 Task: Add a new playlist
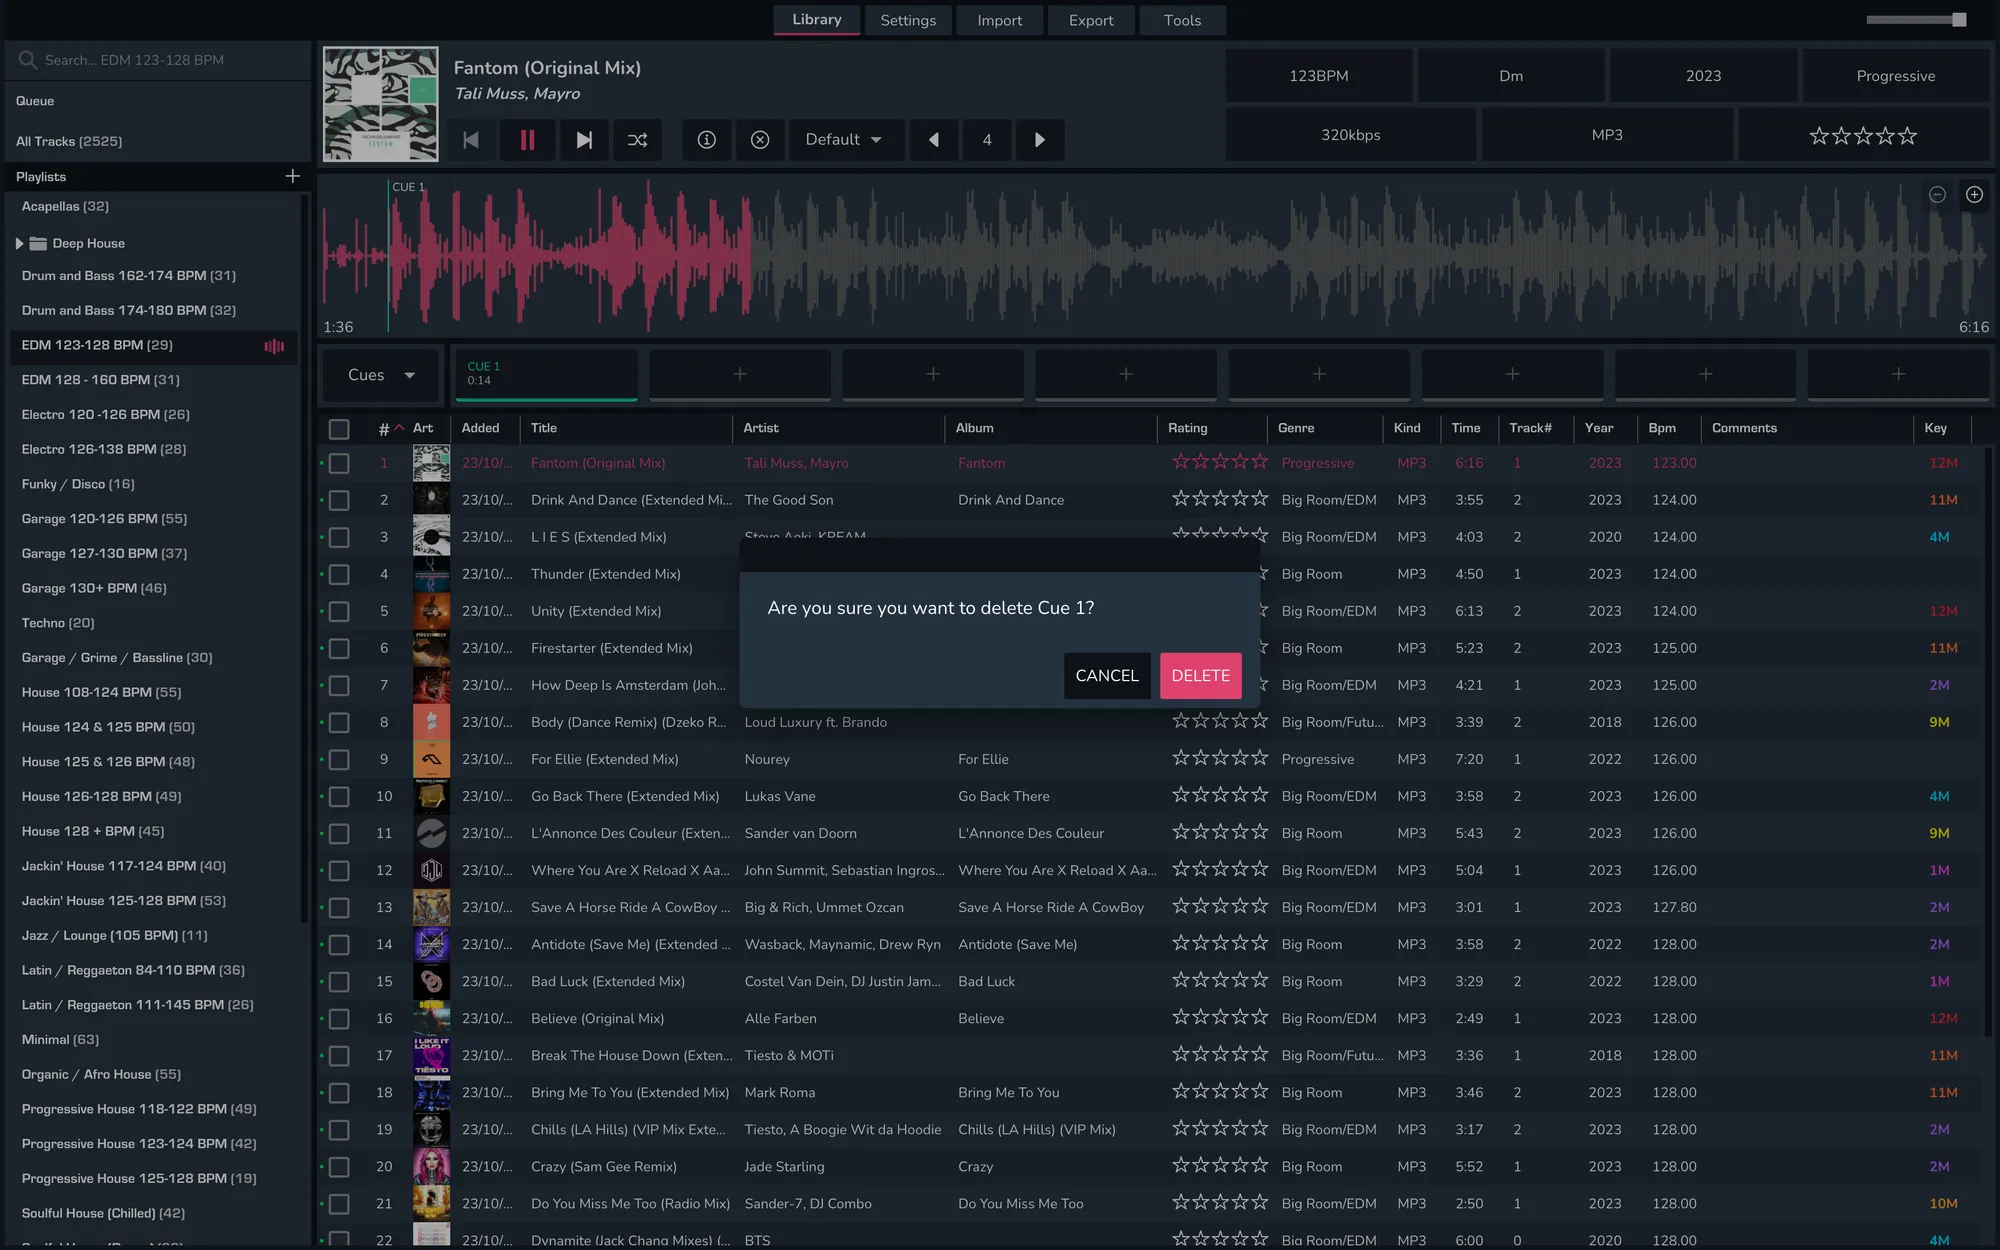coord(292,176)
